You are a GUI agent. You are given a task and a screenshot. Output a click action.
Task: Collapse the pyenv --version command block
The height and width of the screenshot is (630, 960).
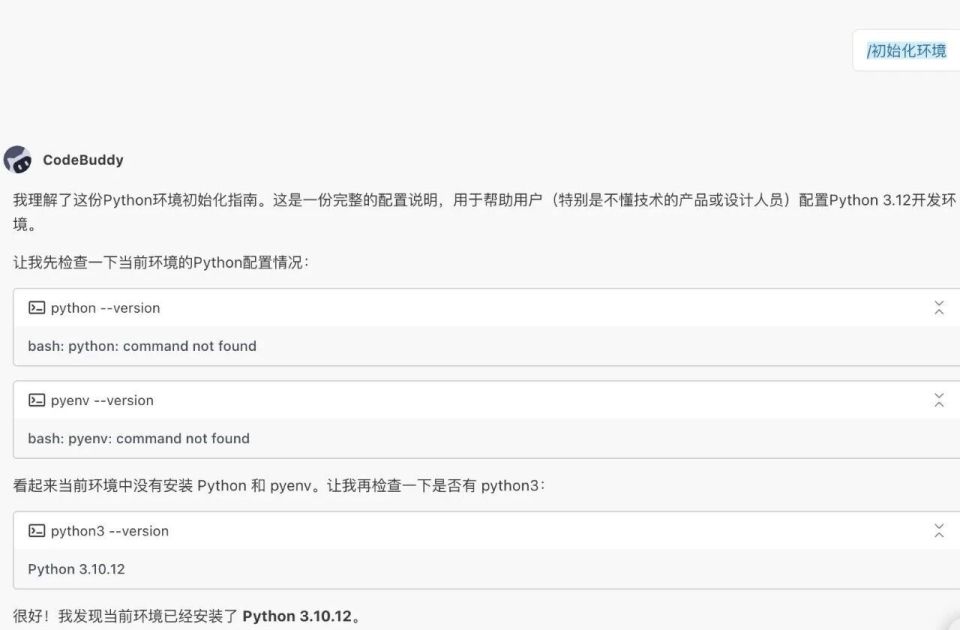[939, 400]
